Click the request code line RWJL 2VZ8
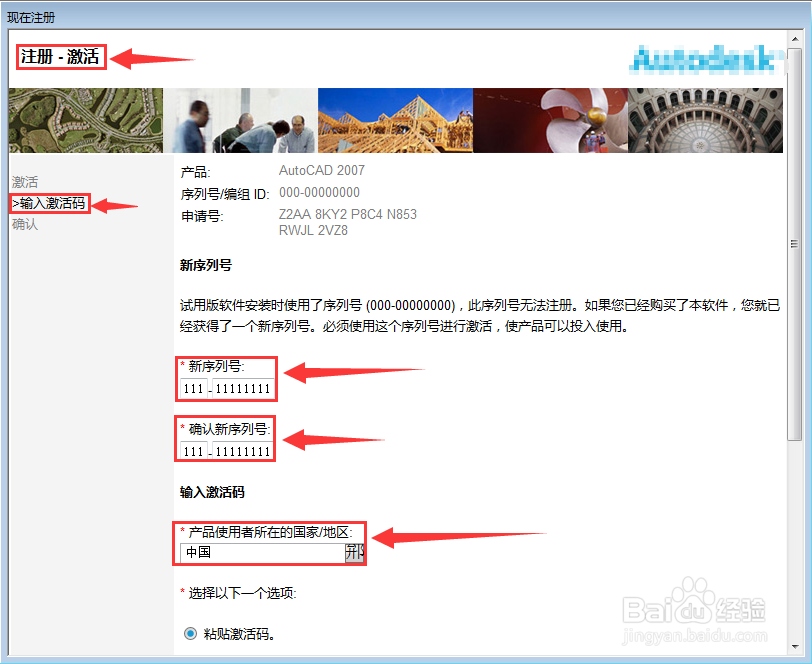This screenshot has width=812, height=664. coord(313,230)
